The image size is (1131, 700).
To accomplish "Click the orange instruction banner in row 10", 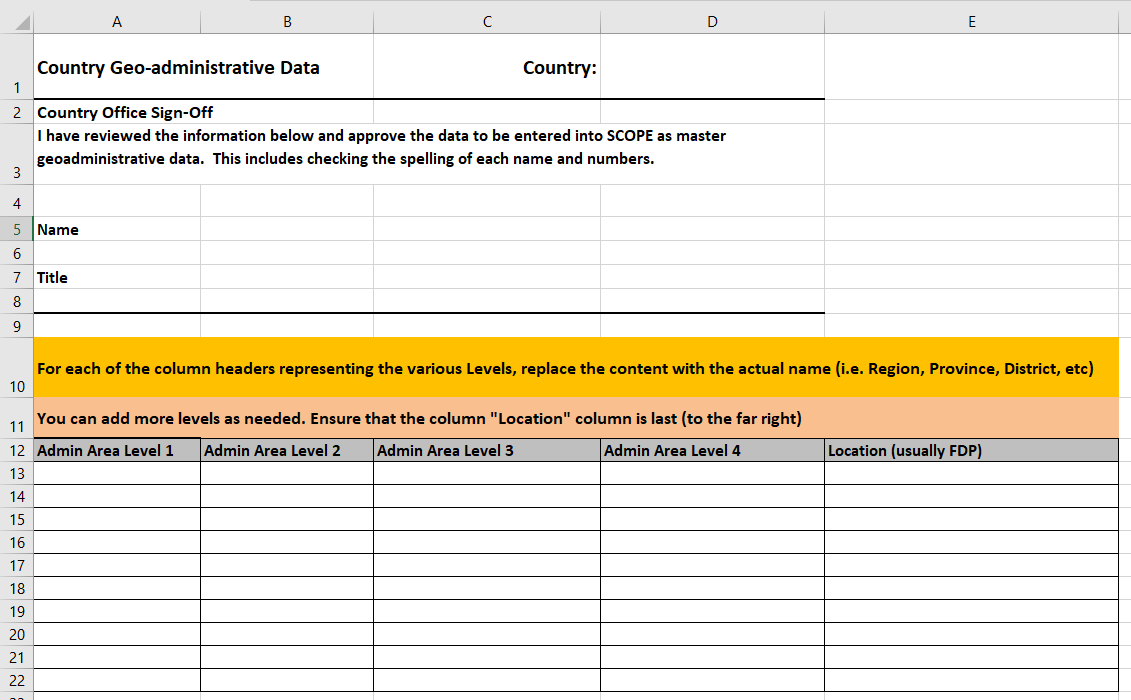I will [x=565, y=368].
